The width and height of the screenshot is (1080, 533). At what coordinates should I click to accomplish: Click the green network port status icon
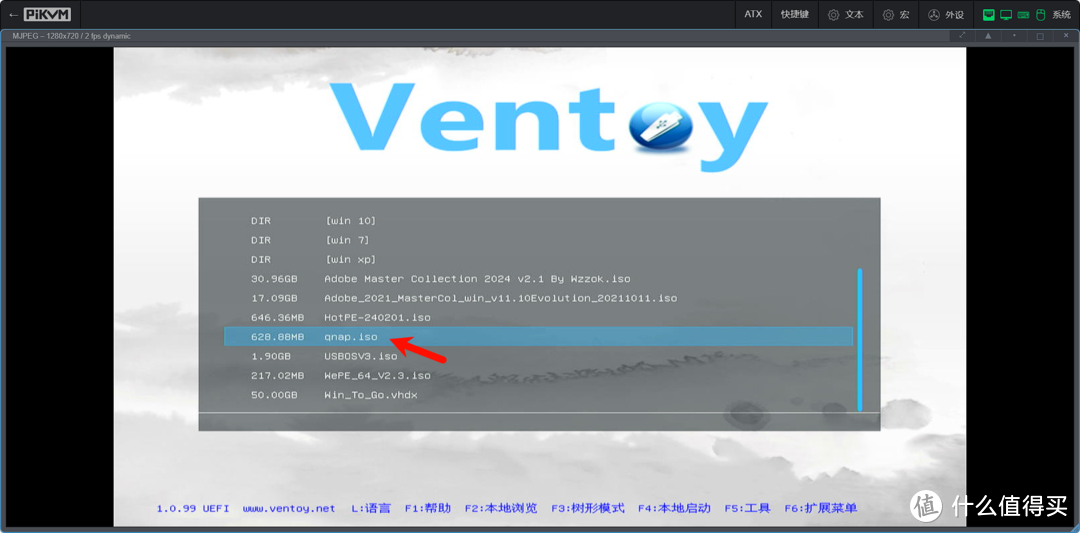tap(988, 14)
